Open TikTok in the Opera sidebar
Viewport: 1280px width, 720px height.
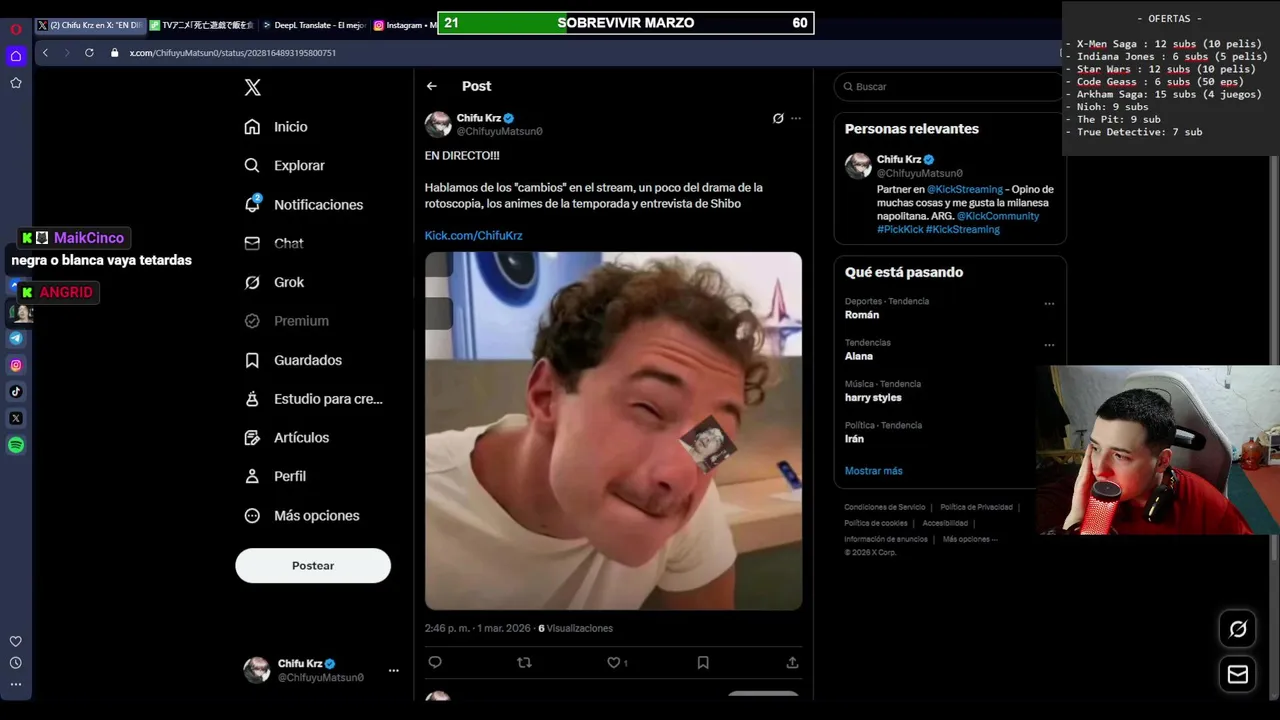click(16, 392)
